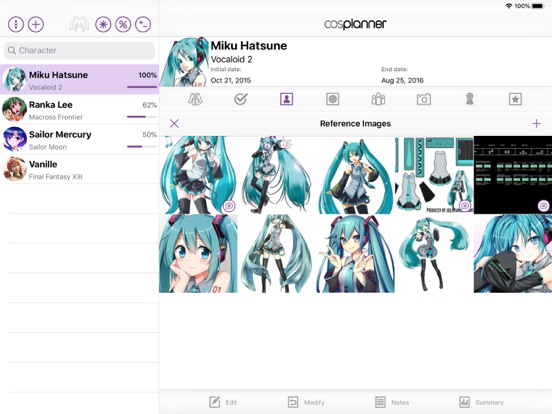552x414 pixels.
Task: Select the asterisk filter circle icon
Action: 103,24
